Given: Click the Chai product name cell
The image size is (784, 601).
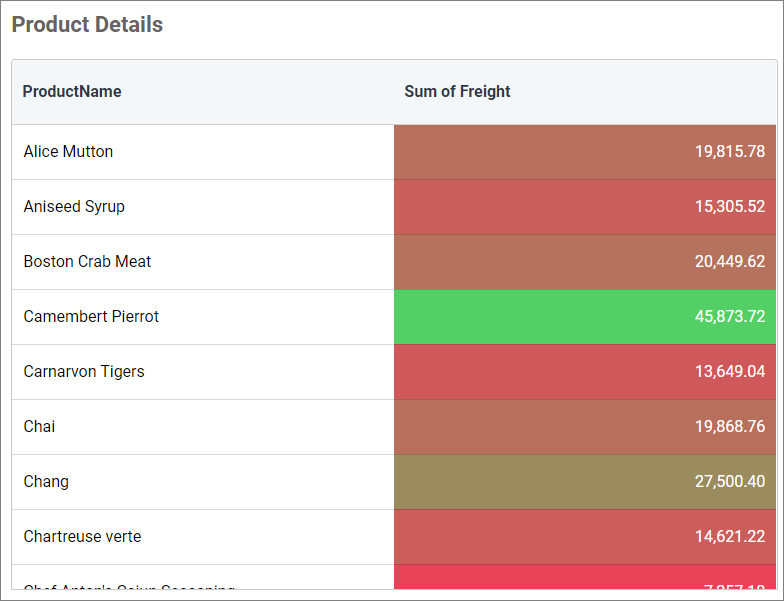Looking at the screenshot, I should tap(40, 427).
